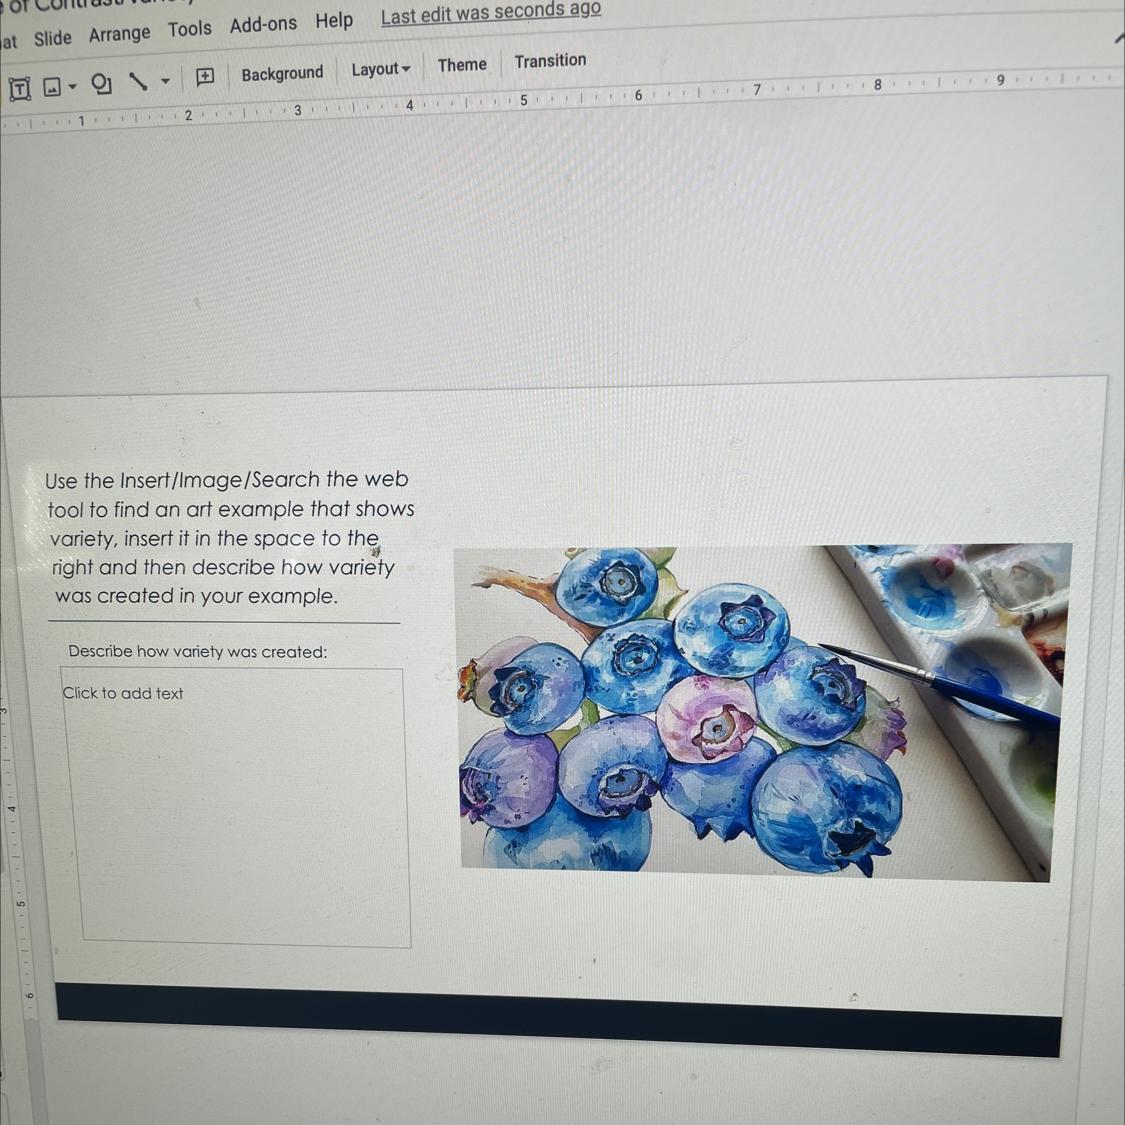Open the Transition panel button
Viewport: 1125px width, 1125px height.
pyautogui.click(x=550, y=60)
